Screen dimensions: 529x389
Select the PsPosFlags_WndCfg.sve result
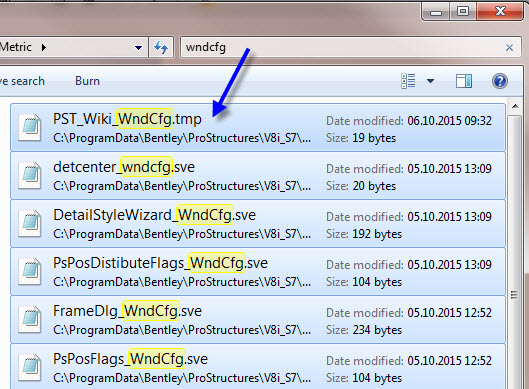[x=258, y=367]
